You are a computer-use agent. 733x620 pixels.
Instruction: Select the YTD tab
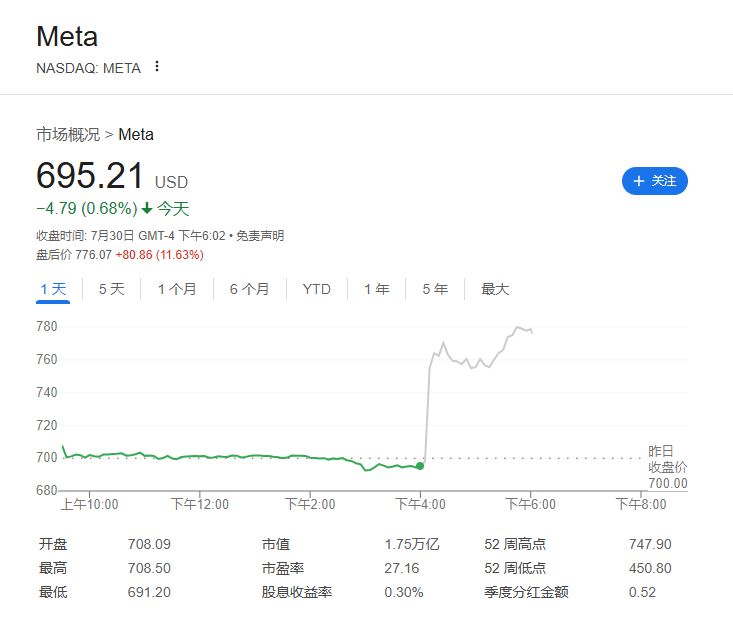tap(316, 289)
